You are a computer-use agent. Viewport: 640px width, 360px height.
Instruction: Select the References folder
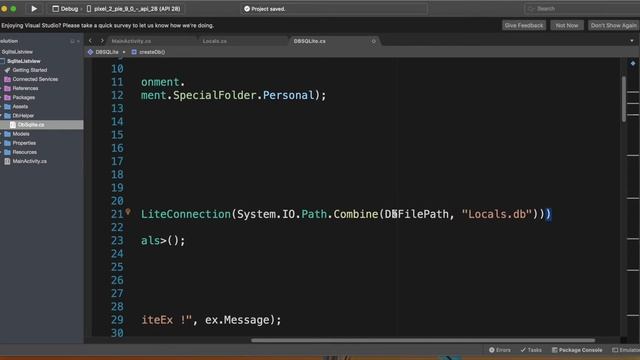coord(25,88)
